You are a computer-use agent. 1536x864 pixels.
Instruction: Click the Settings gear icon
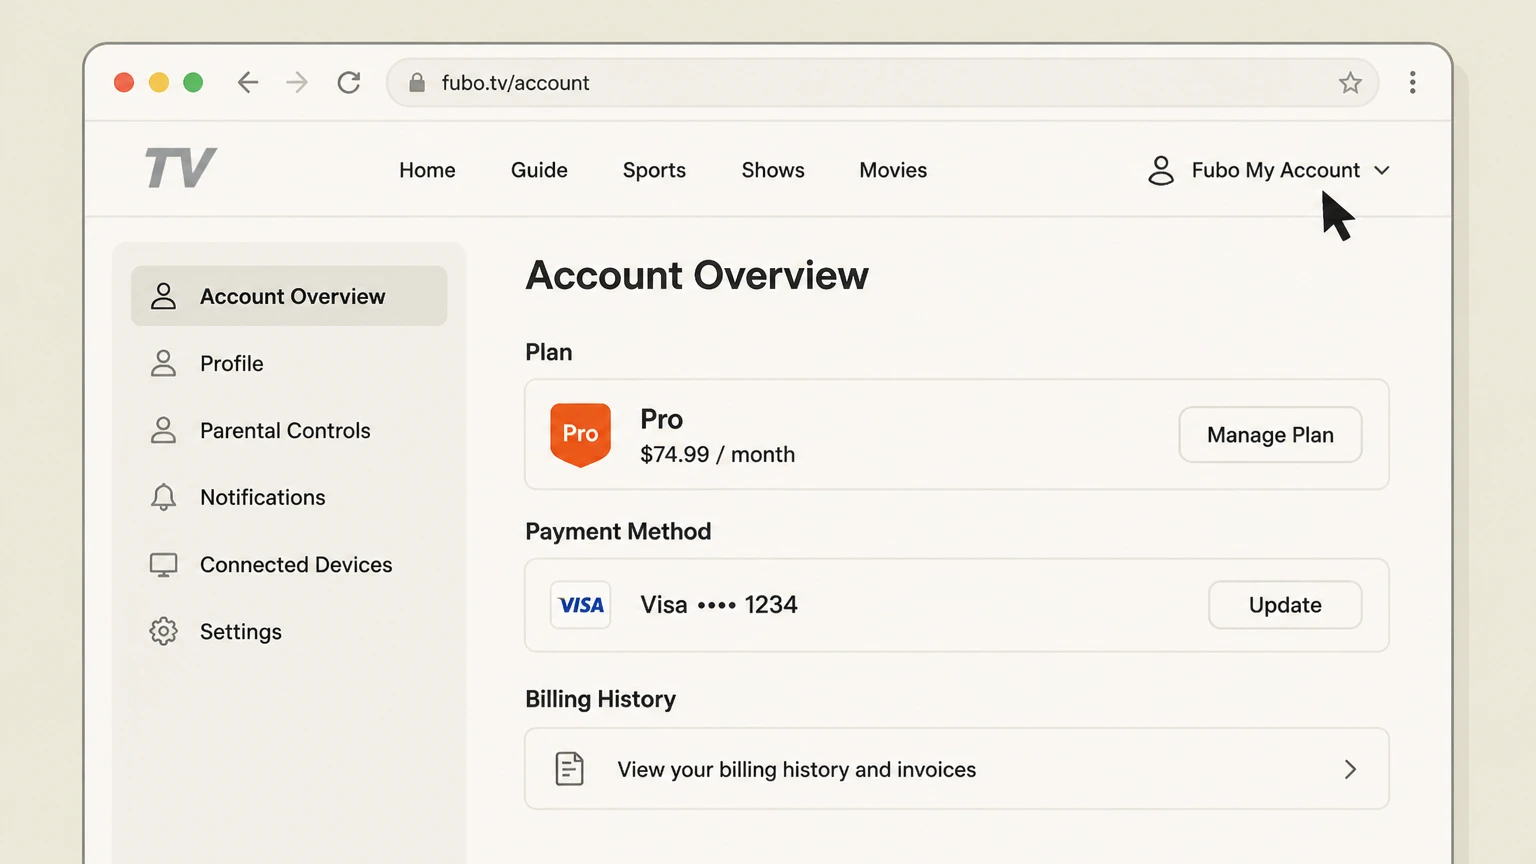click(163, 631)
